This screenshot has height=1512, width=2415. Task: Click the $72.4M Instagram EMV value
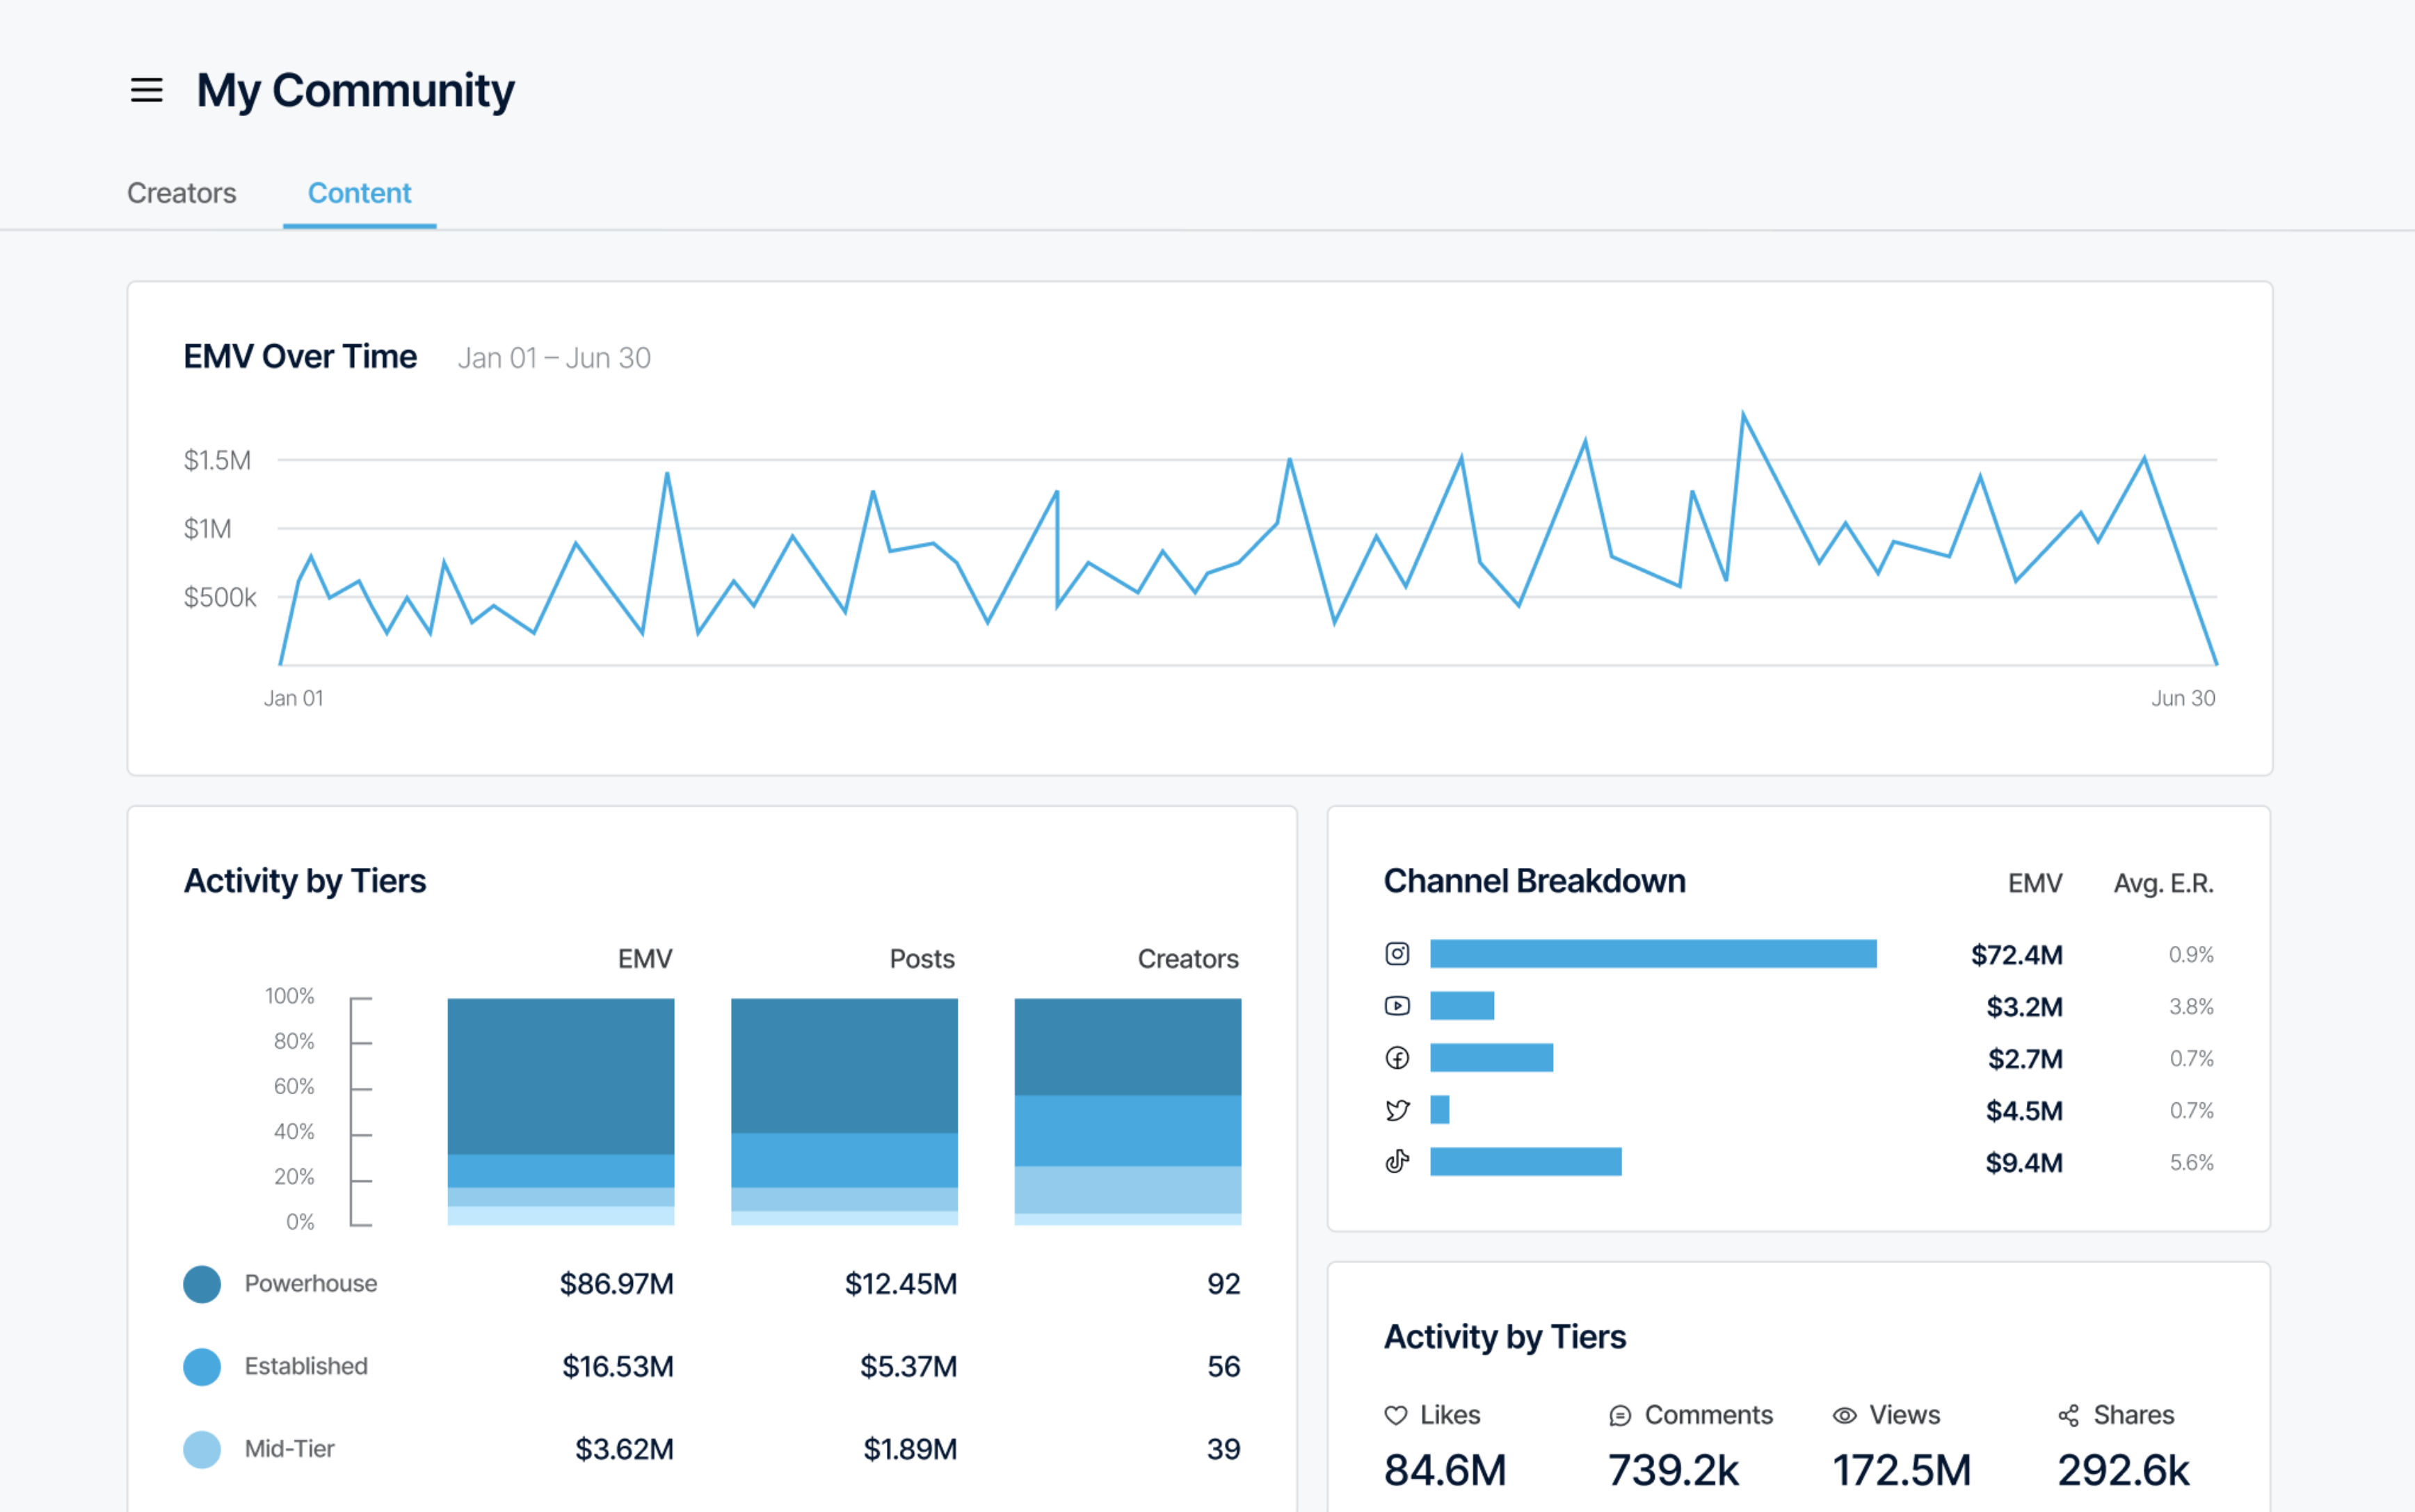pyautogui.click(x=2016, y=955)
